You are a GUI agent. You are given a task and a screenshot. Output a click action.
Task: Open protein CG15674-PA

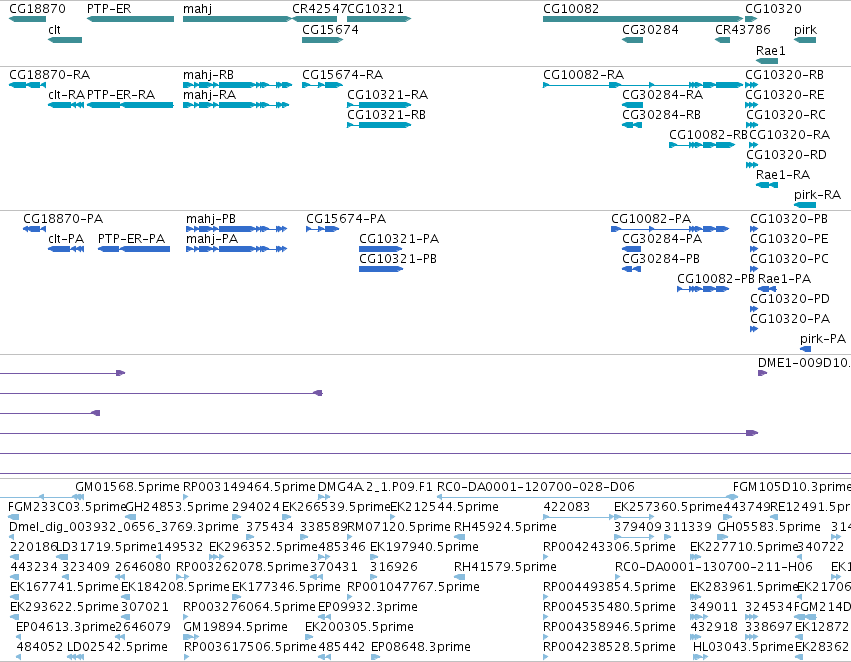coord(346,219)
